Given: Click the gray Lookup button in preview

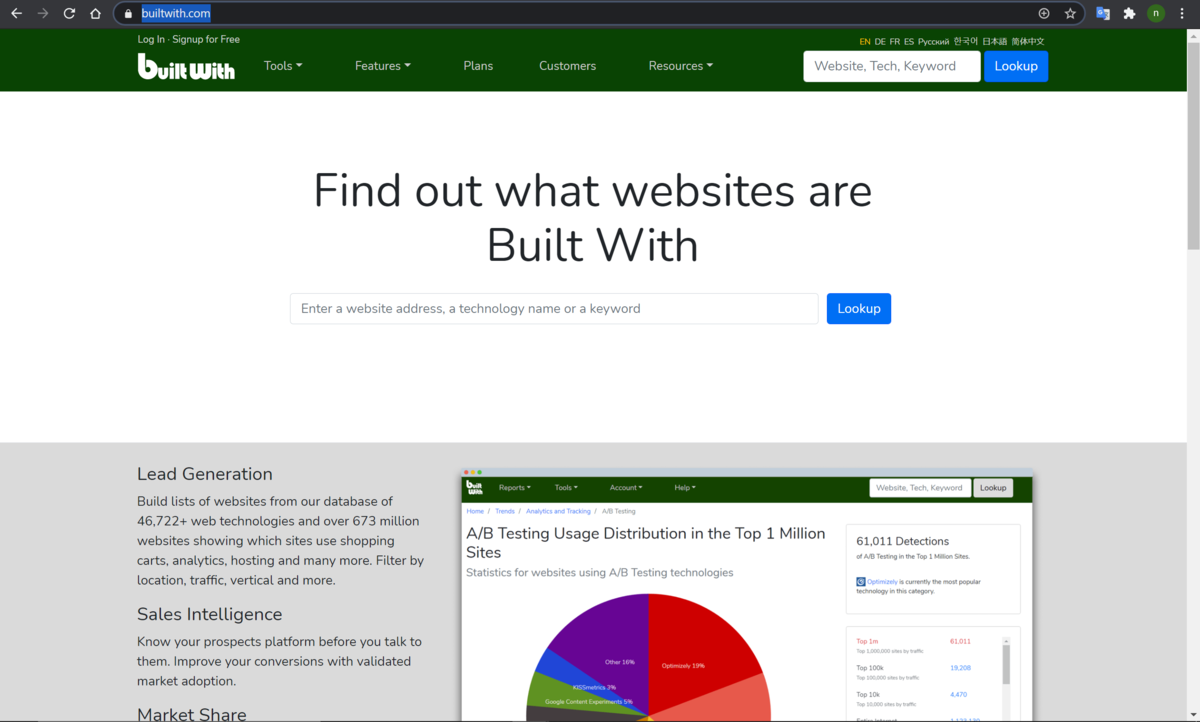Looking at the screenshot, I should coord(993,488).
